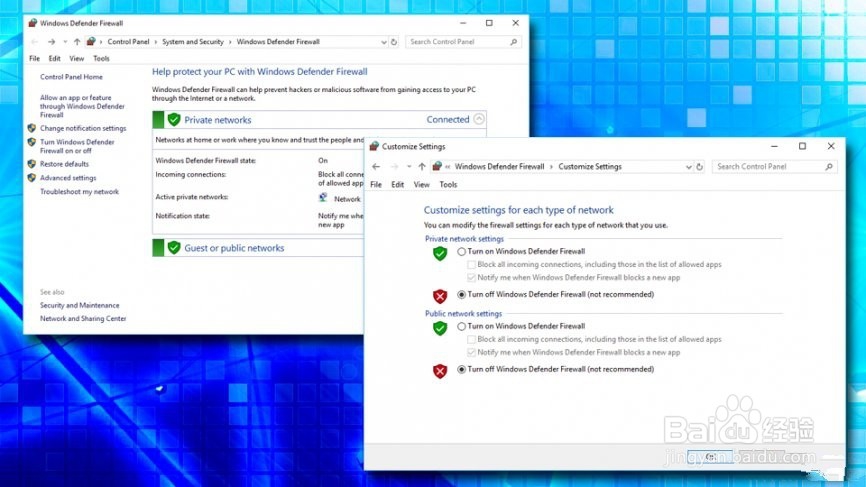Click Control Panel icon in Firewall address bar
This screenshot has height=487, width=866.
91,41
